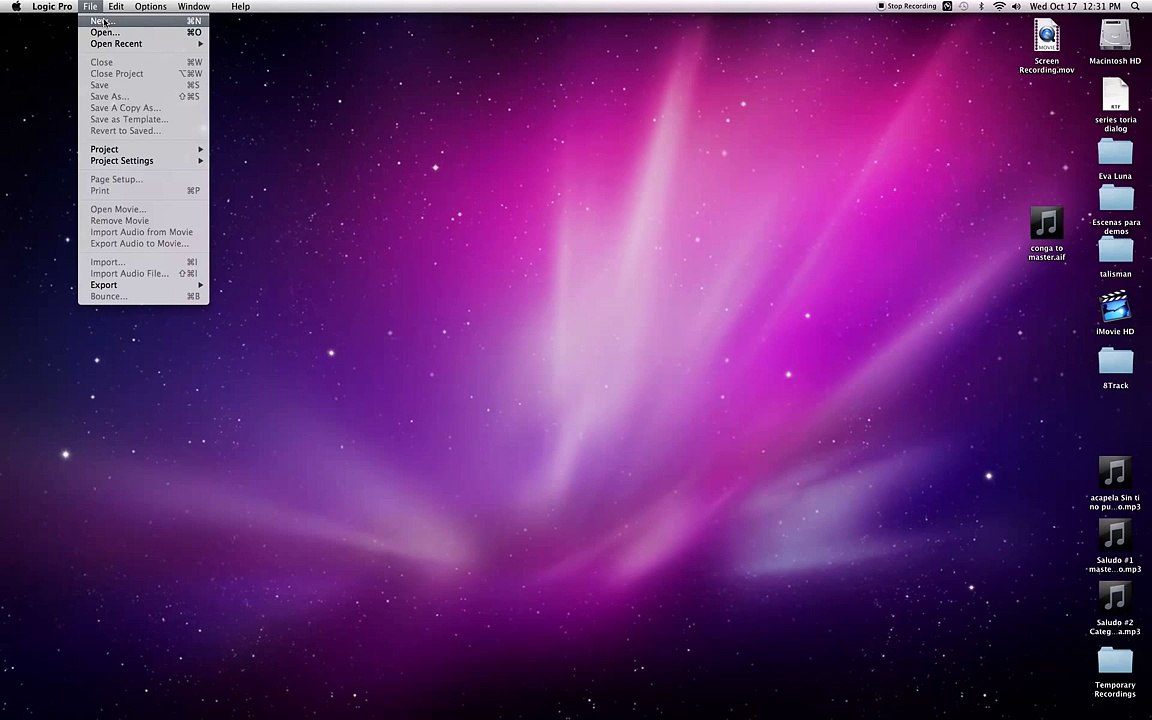
Task: Select the Macintosh HD drive icon
Action: coord(1115,42)
